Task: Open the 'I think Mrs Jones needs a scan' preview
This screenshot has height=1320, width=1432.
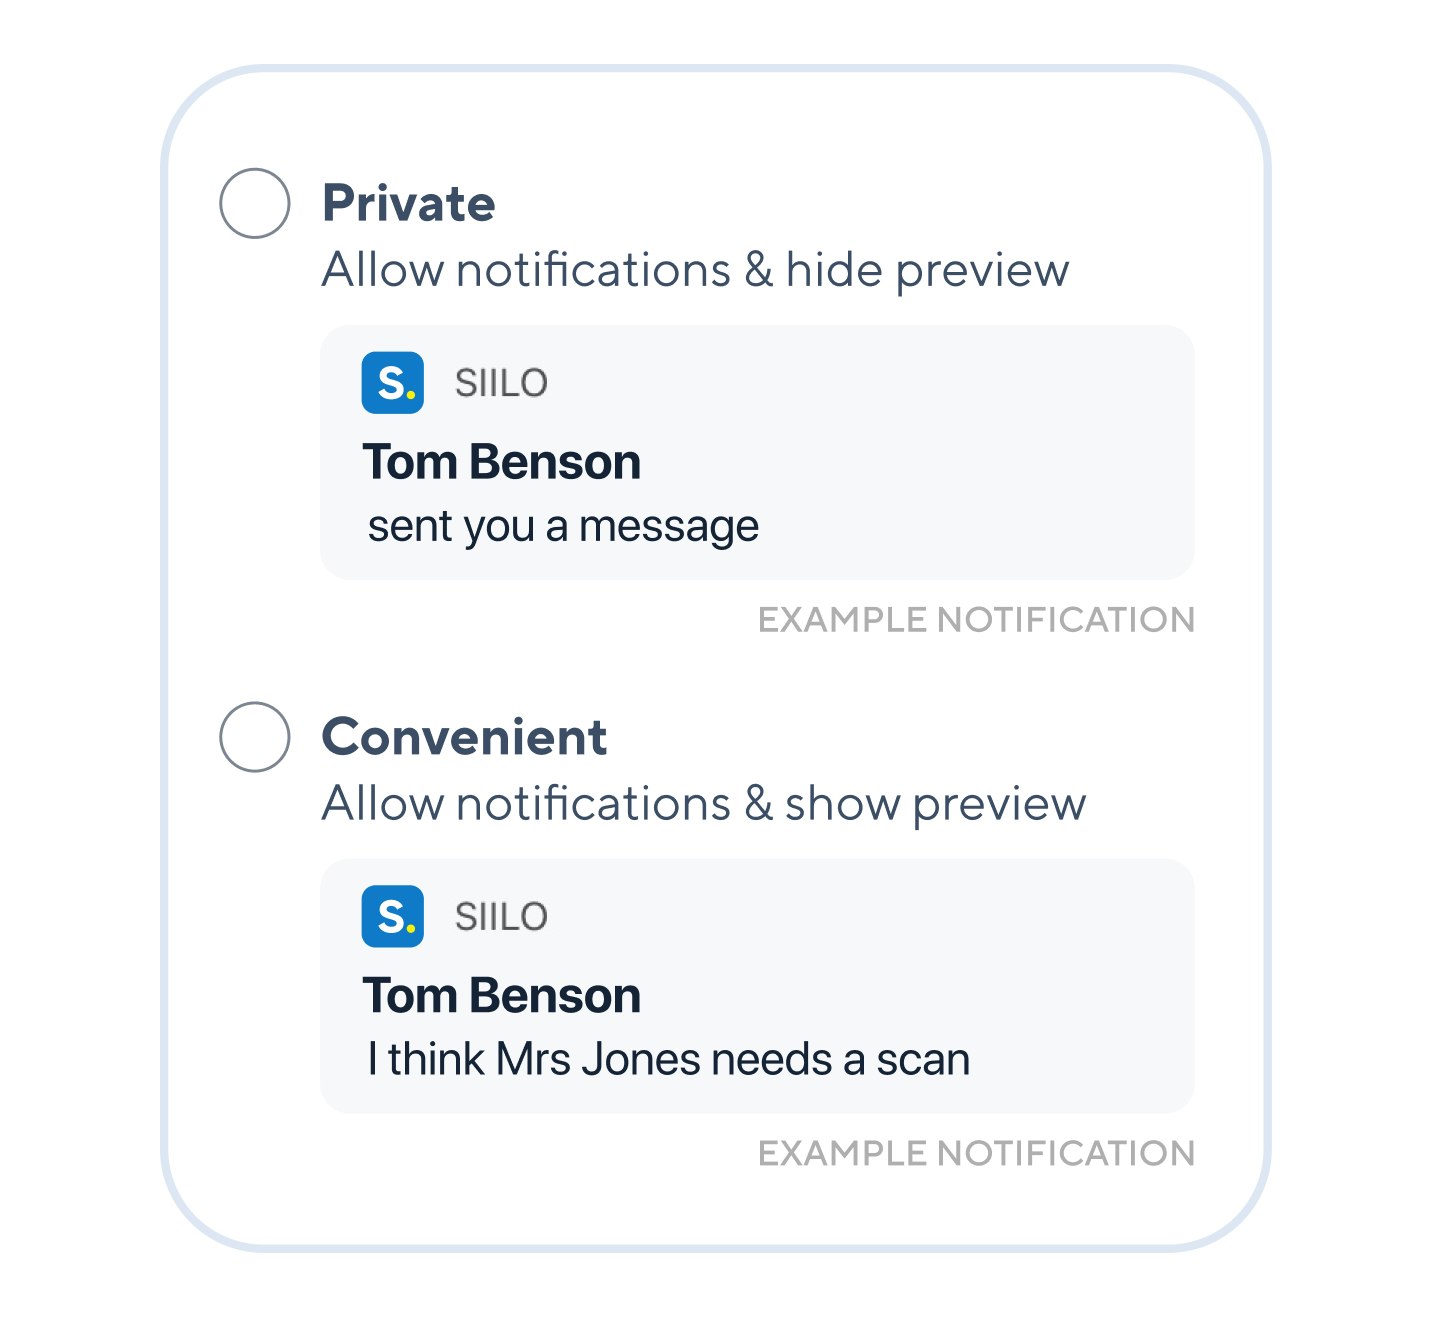Action: (x=668, y=1060)
